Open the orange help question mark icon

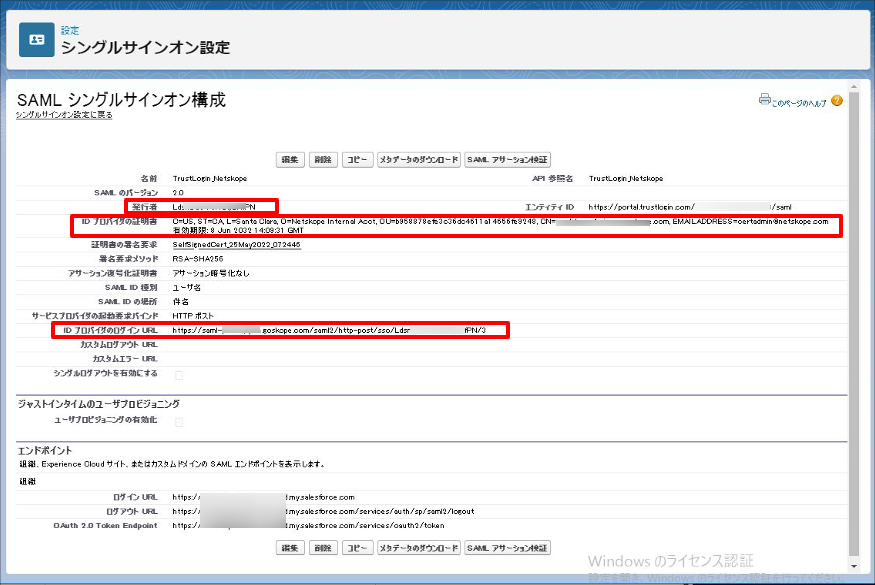(x=836, y=100)
